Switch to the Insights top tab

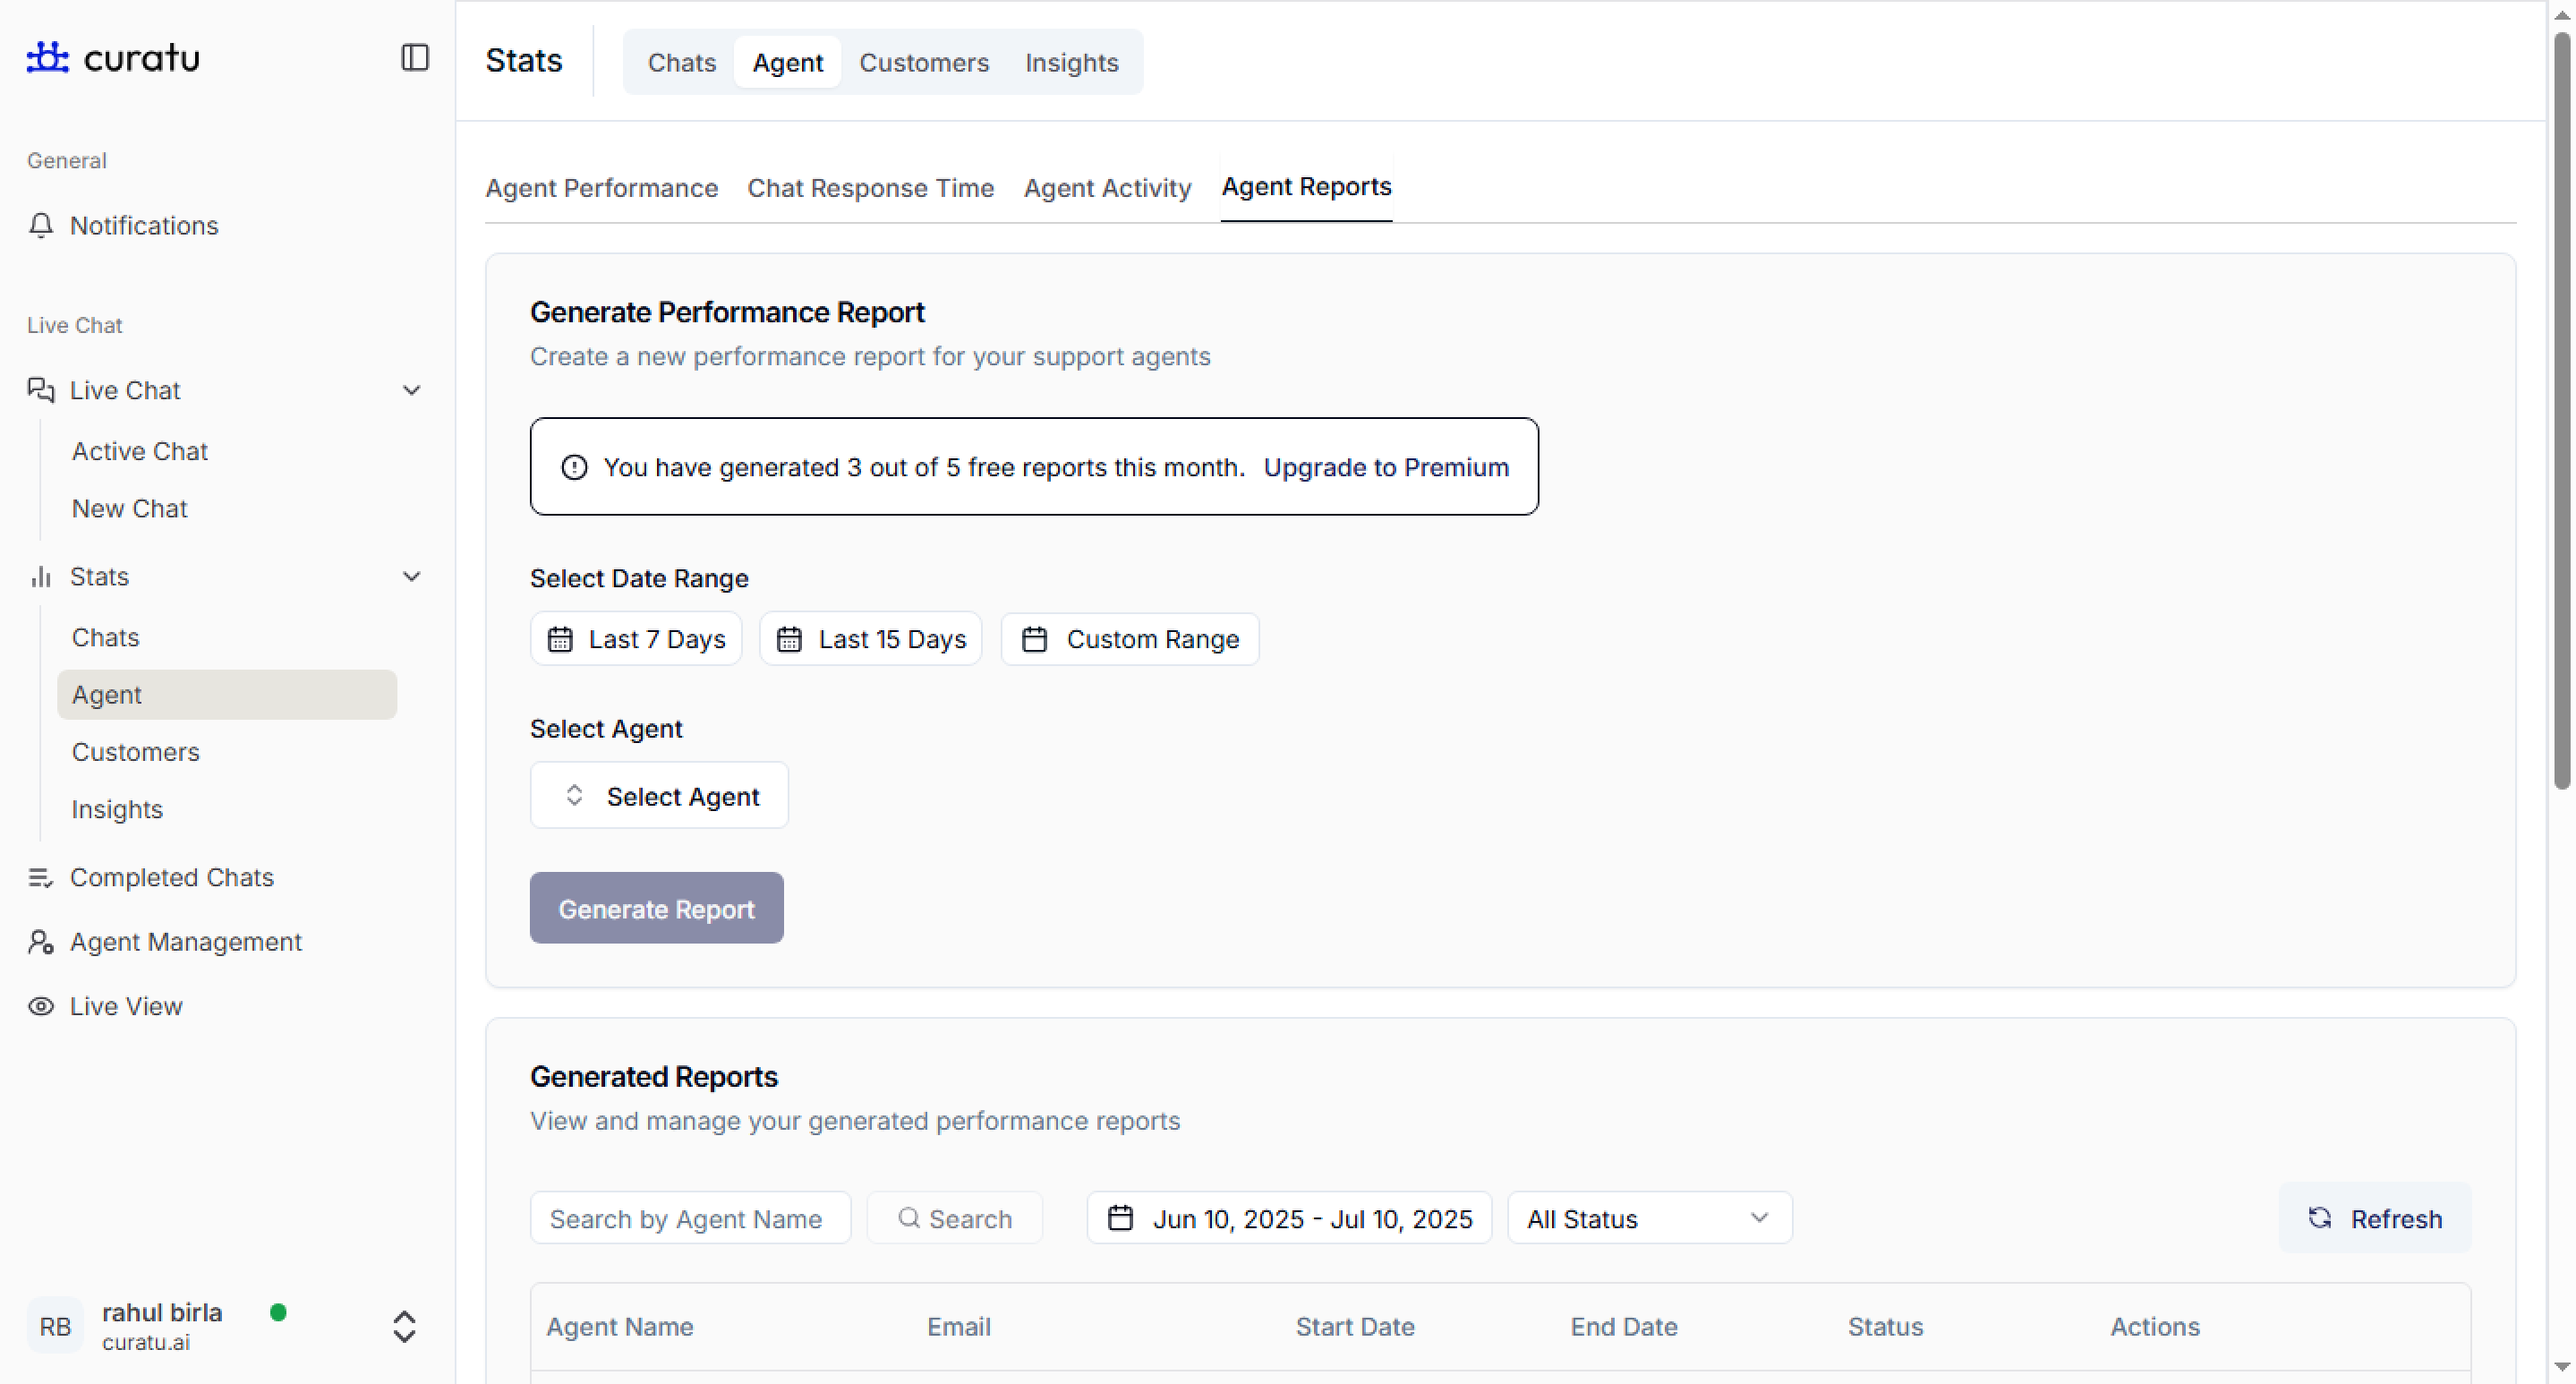(x=1071, y=63)
